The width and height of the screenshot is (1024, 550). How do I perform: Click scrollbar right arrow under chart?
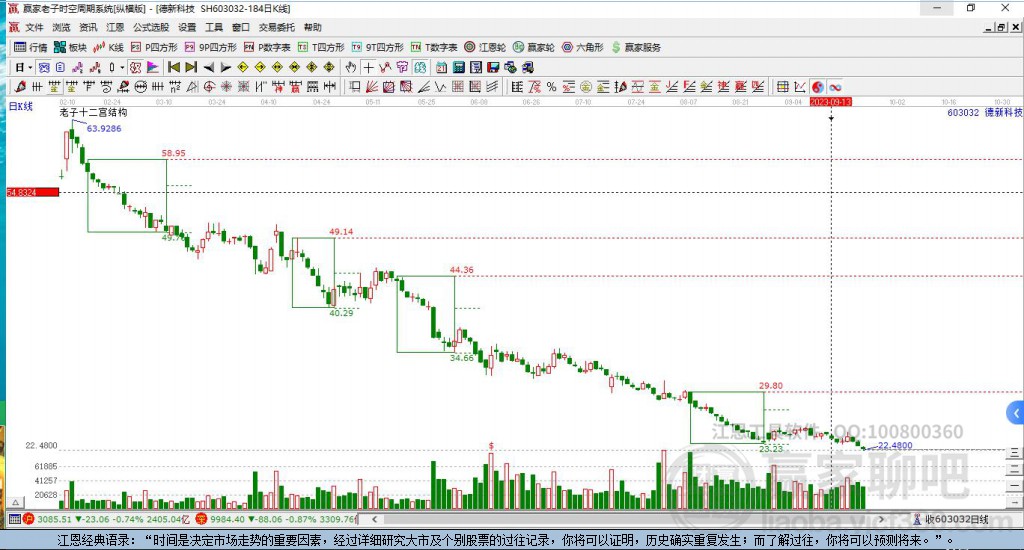click(881, 519)
